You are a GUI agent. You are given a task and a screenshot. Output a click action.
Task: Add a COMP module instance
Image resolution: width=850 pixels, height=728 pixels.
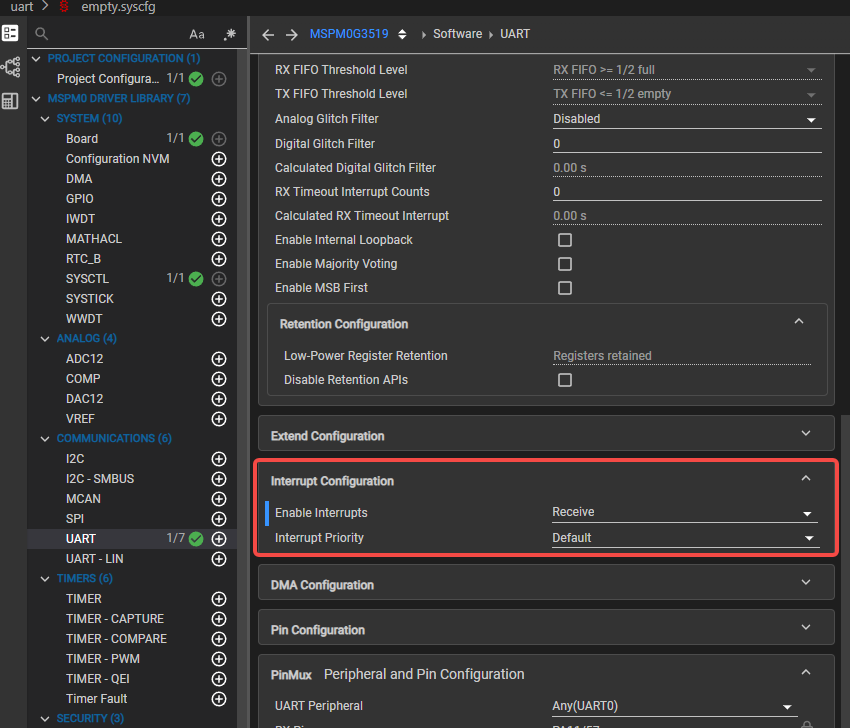click(218, 379)
